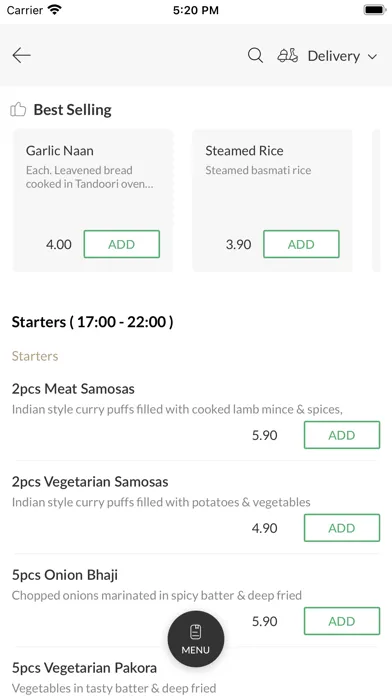Screen dimensions: 392x696
Task: Select the Starters 17:00 - 22:00 section header
Action: pyautogui.click(x=92, y=322)
